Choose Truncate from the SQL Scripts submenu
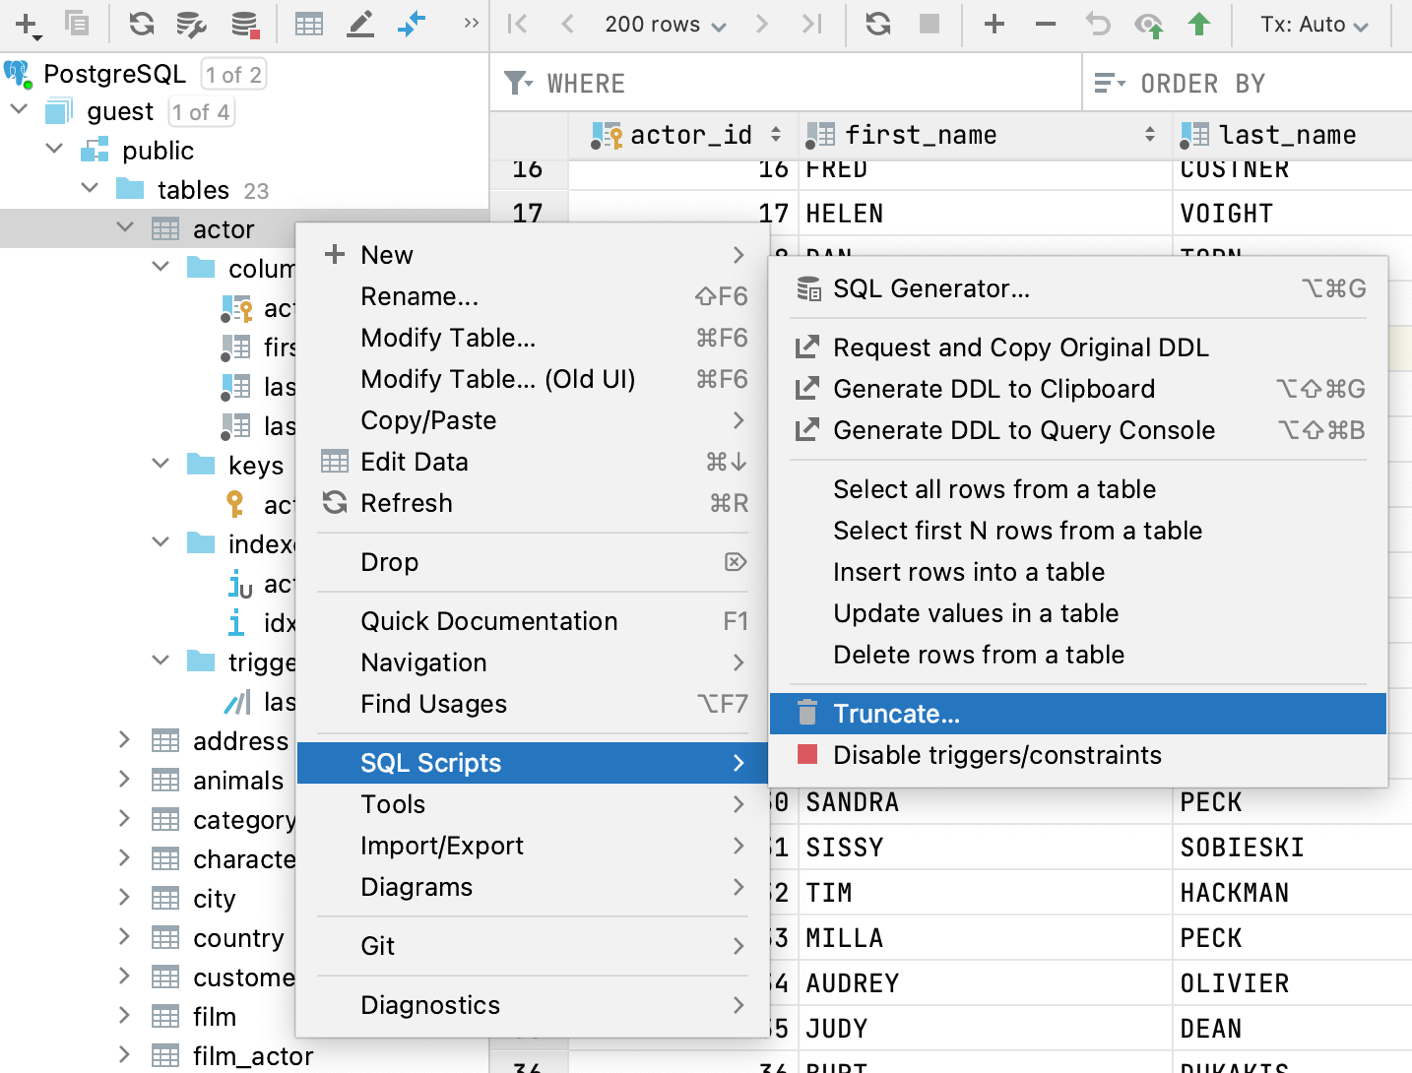The width and height of the screenshot is (1412, 1073). click(896, 713)
